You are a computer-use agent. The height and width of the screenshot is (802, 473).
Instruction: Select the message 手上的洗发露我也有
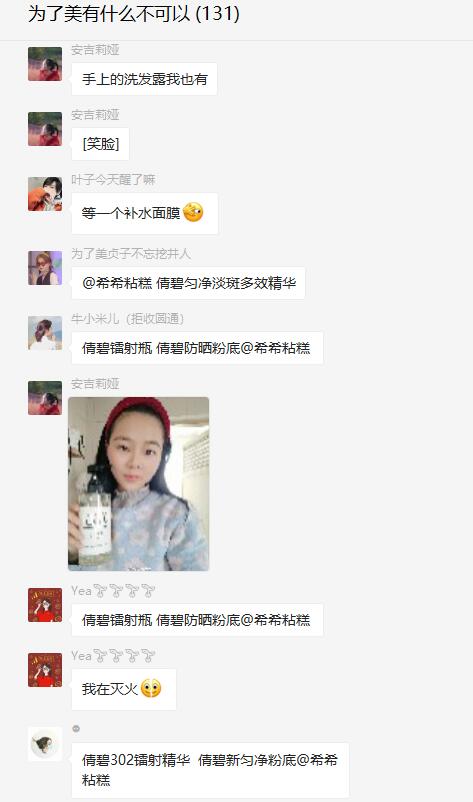144,79
